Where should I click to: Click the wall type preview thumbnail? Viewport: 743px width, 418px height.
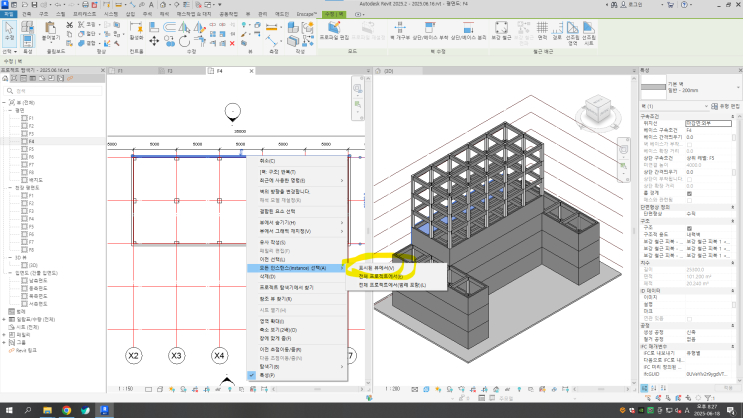[653, 87]
